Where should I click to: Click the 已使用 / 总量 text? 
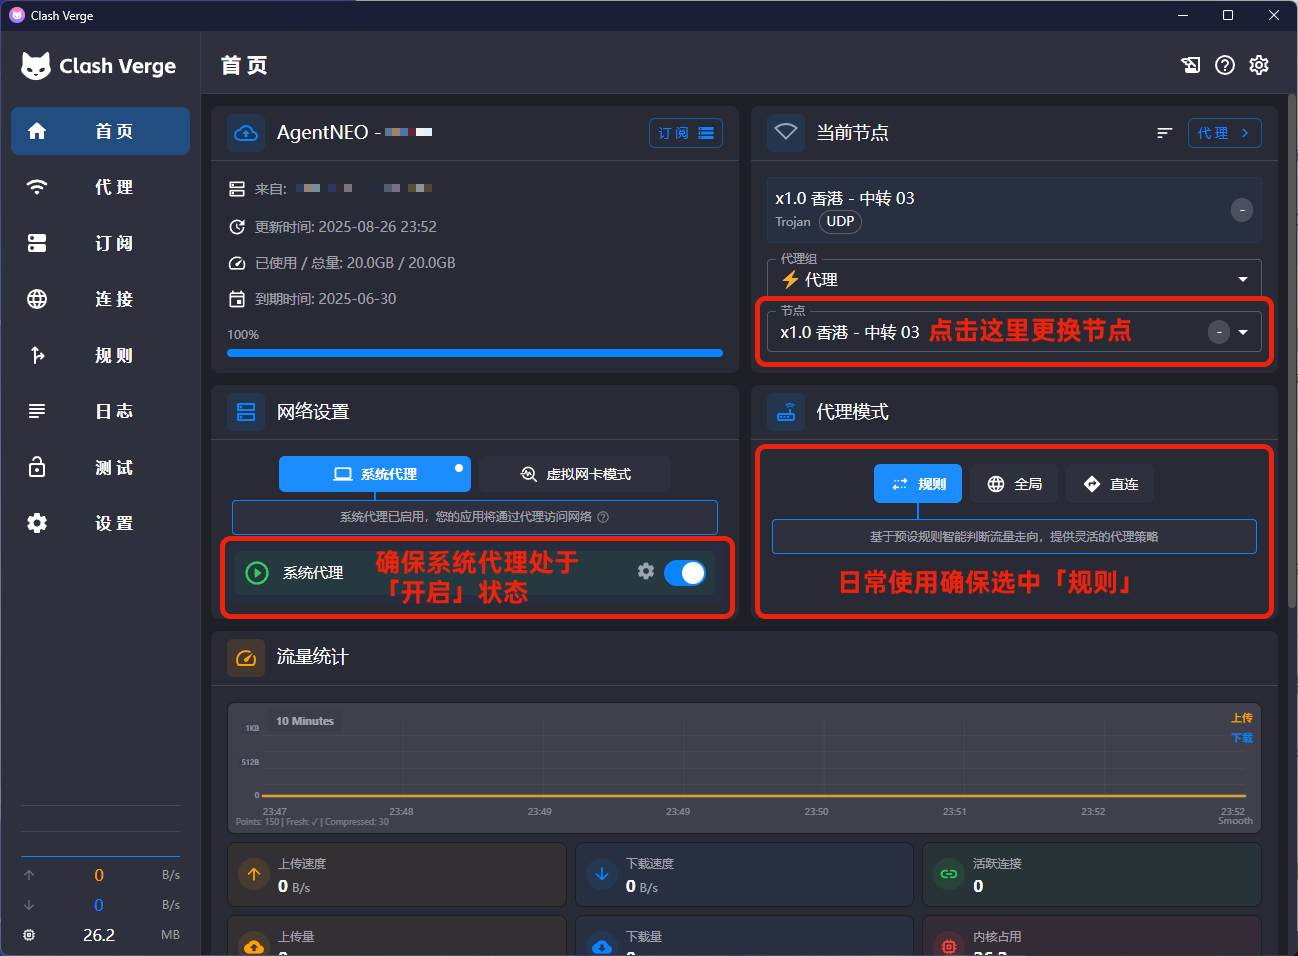point(355,263)
